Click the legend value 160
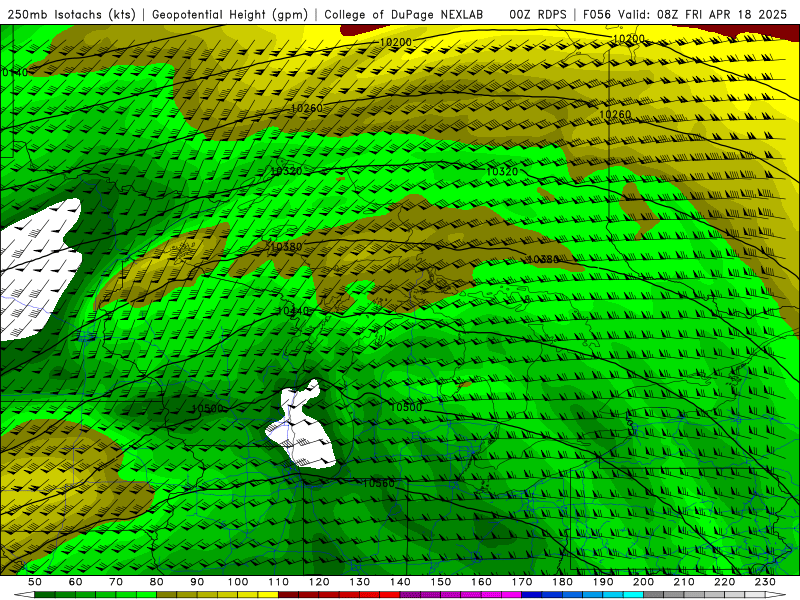 click(x=482, y=582)
